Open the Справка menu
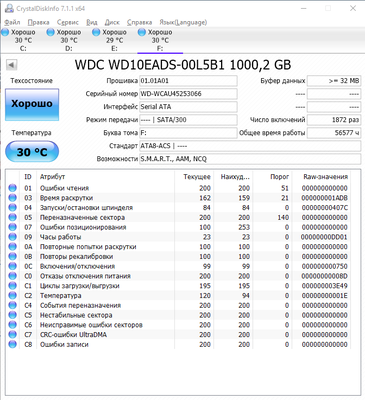The image size is (365, 400). tap(139, 22)
